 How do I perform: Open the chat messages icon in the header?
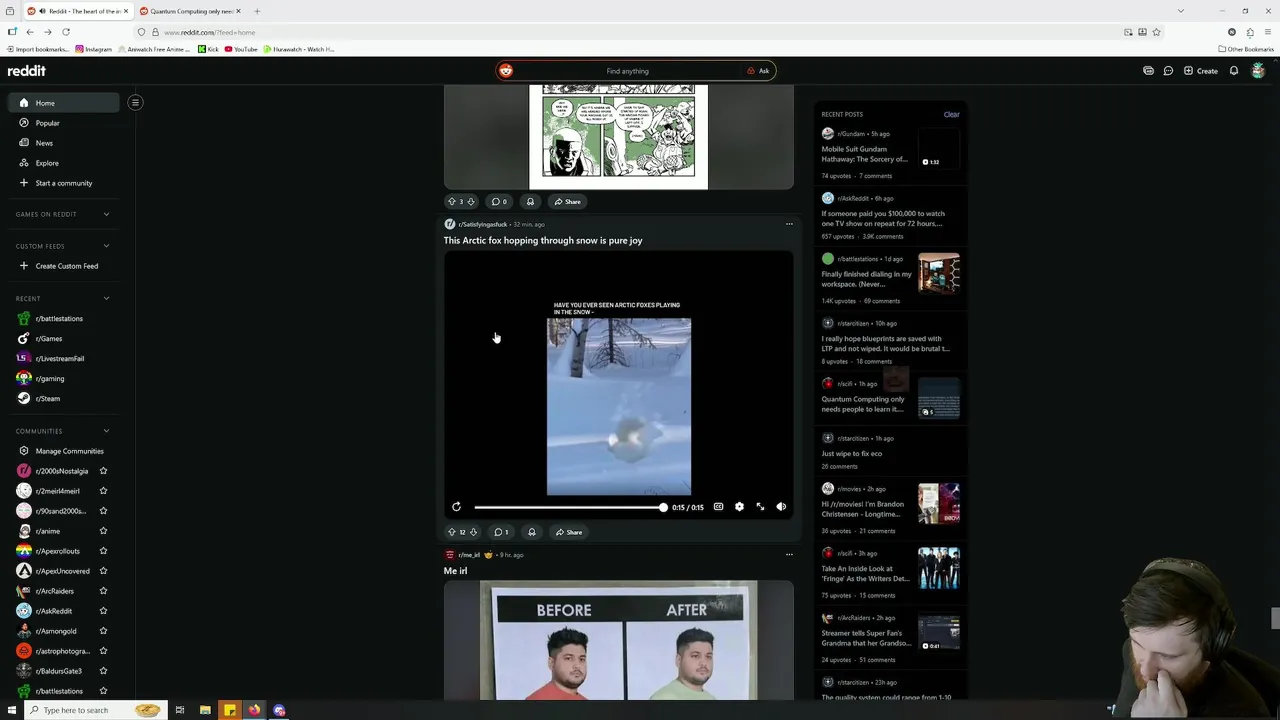[x=1168, y=71]
